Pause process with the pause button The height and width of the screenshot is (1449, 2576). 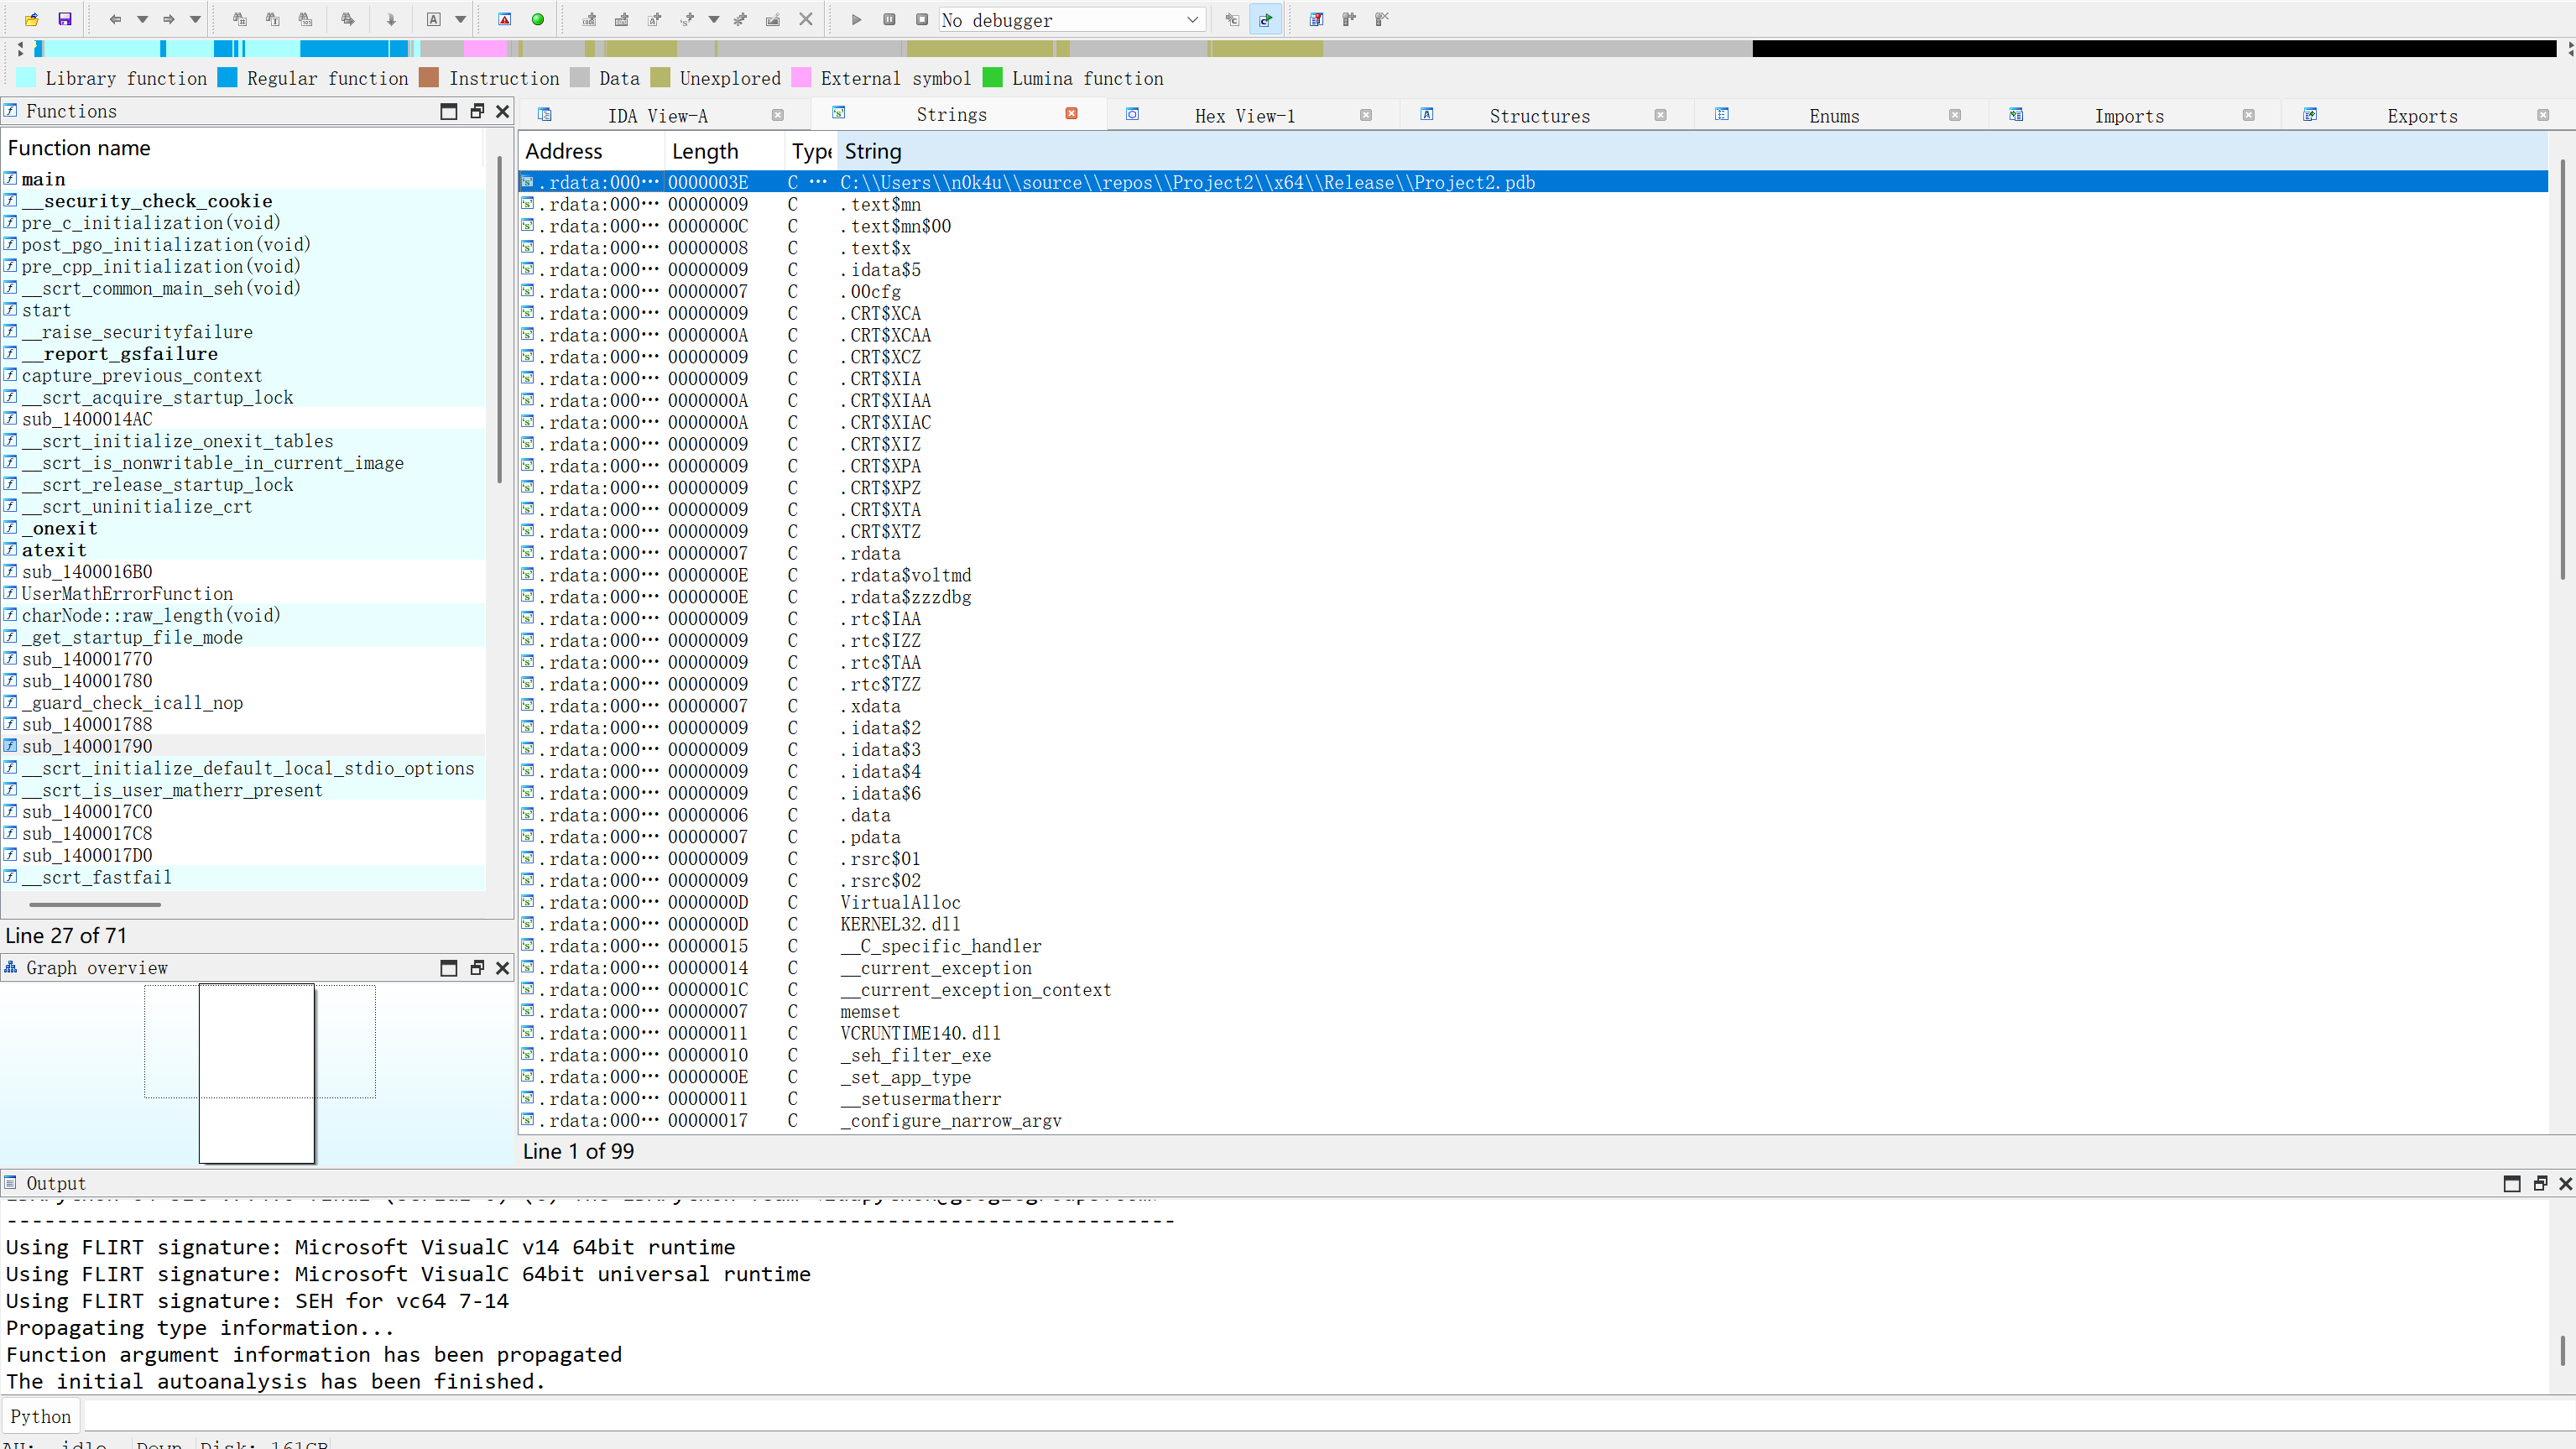pyautogui.click(x=889, y=19)
